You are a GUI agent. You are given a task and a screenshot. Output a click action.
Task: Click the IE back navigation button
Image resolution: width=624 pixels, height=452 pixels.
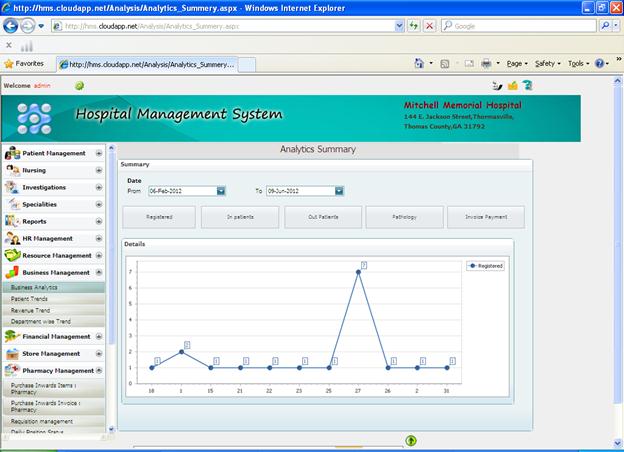(11, 26)
